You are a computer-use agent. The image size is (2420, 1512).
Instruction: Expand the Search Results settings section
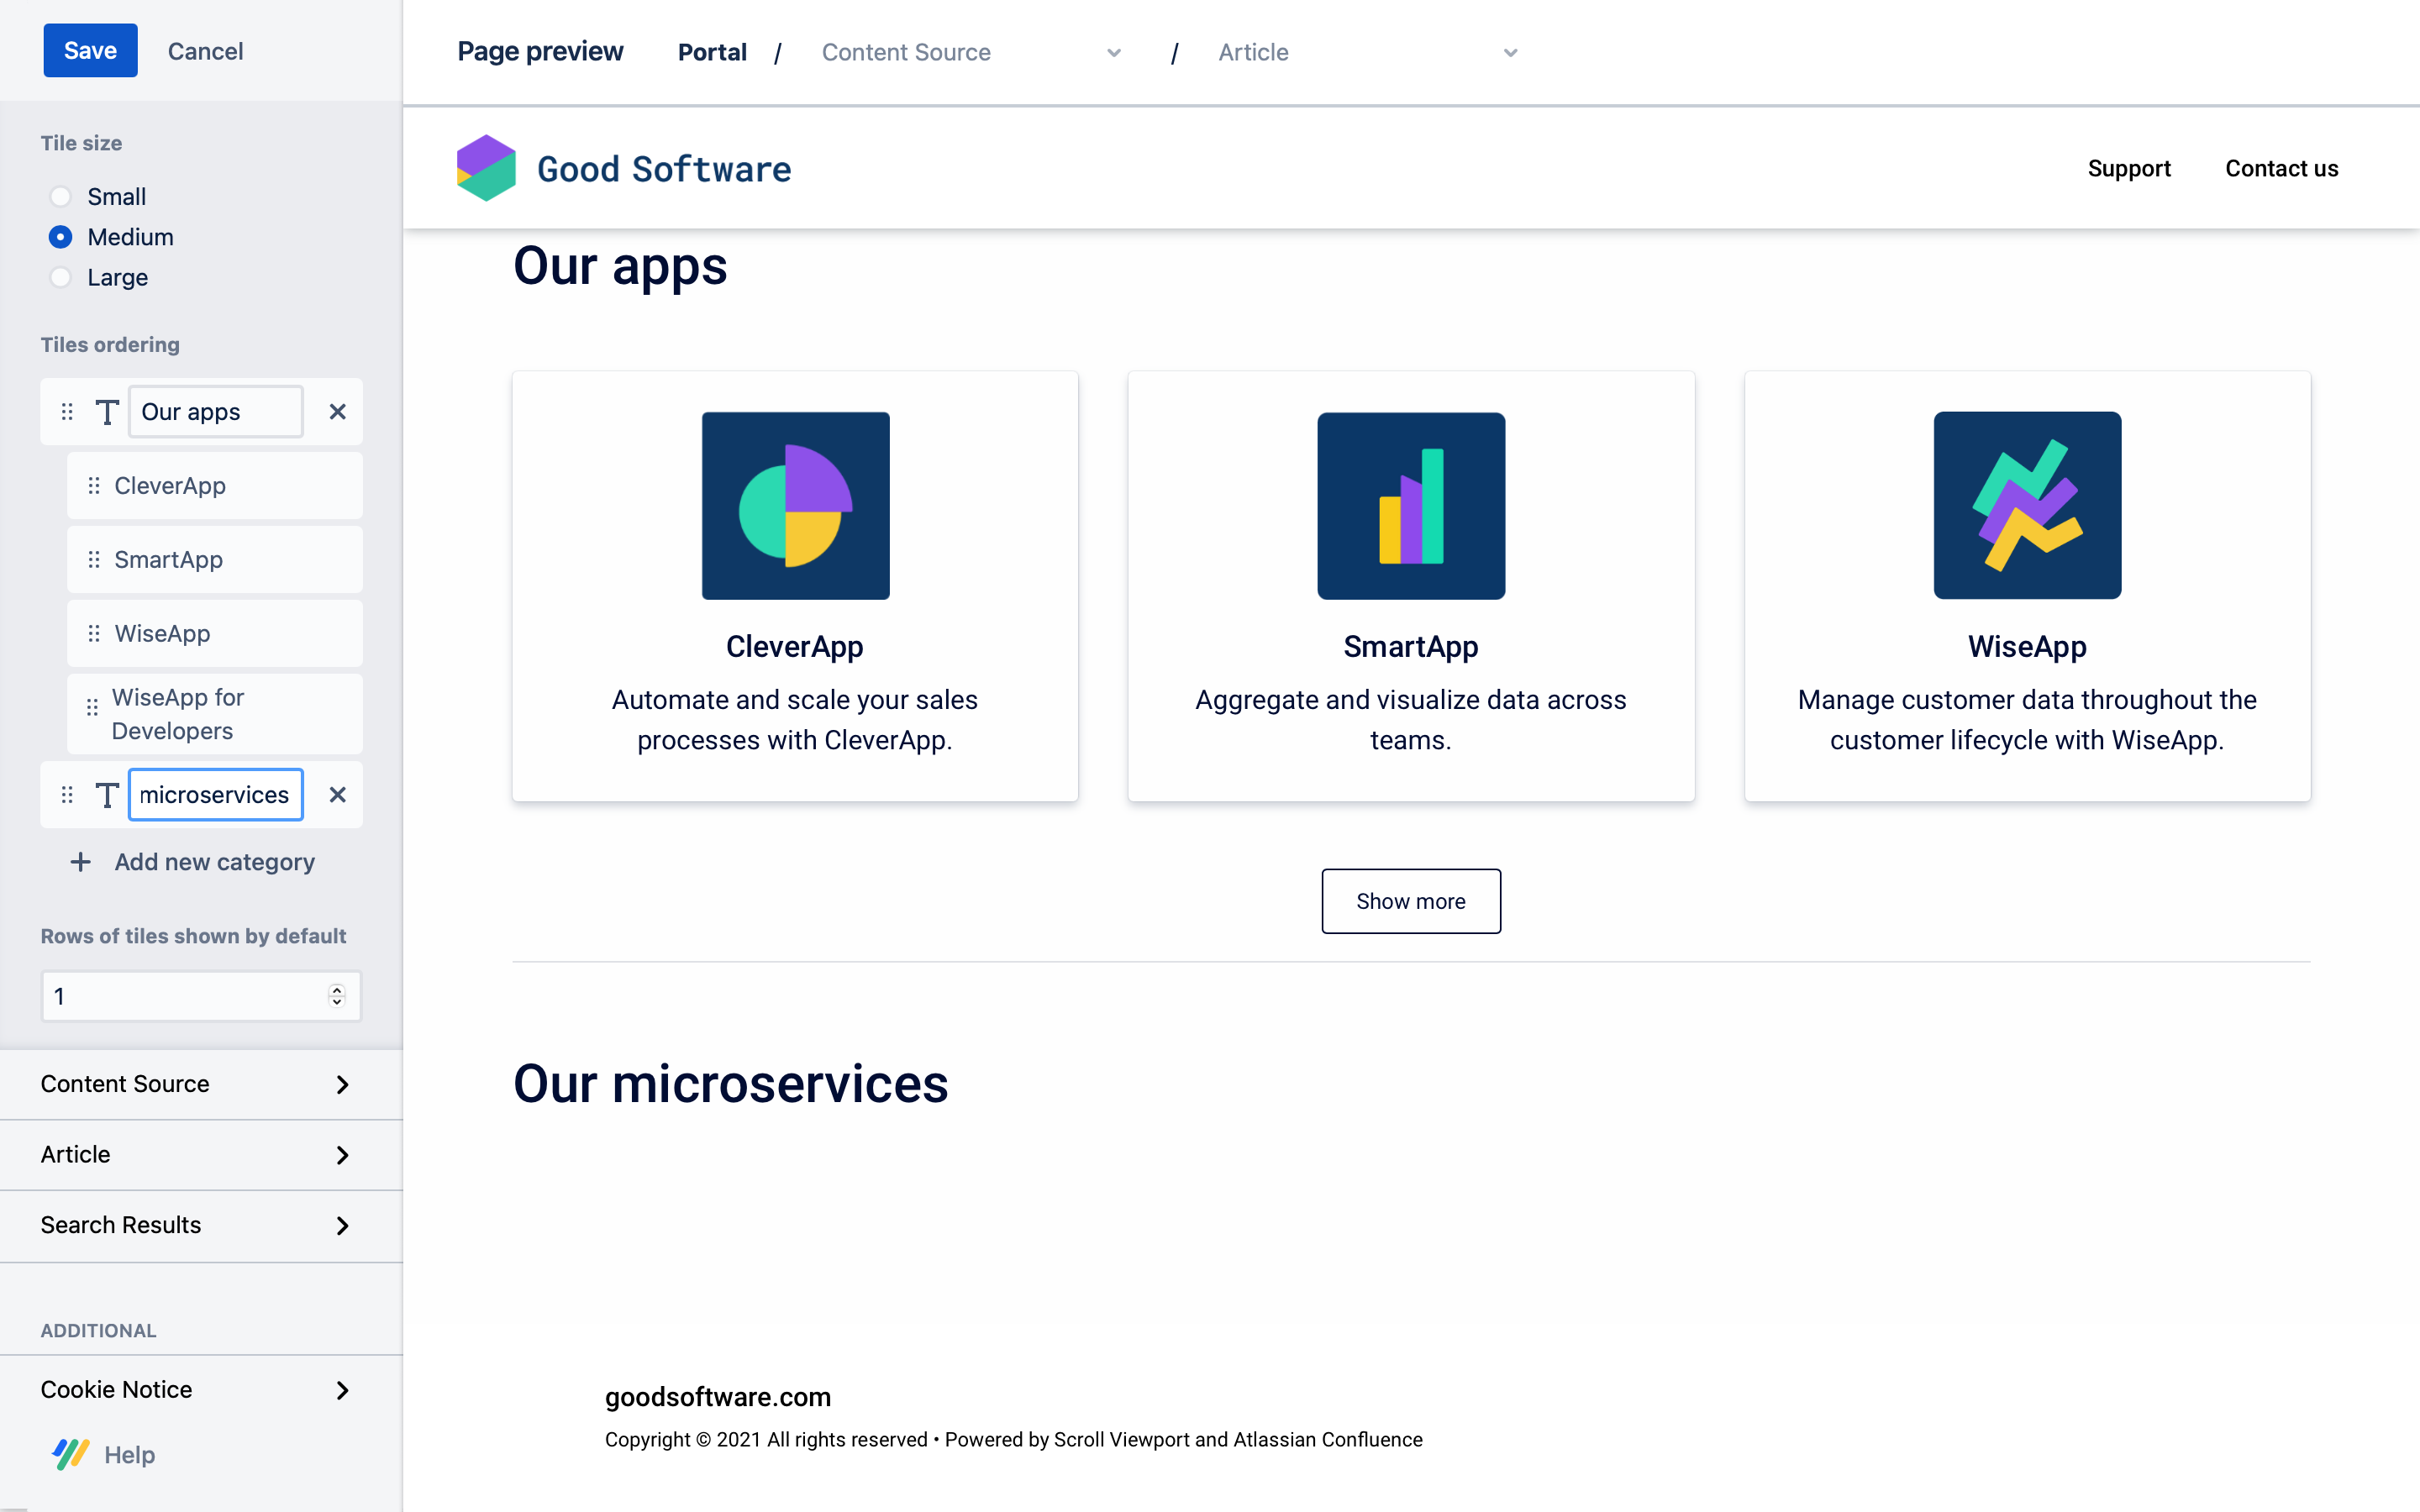pyautogui.click(x=200, y=1225)
